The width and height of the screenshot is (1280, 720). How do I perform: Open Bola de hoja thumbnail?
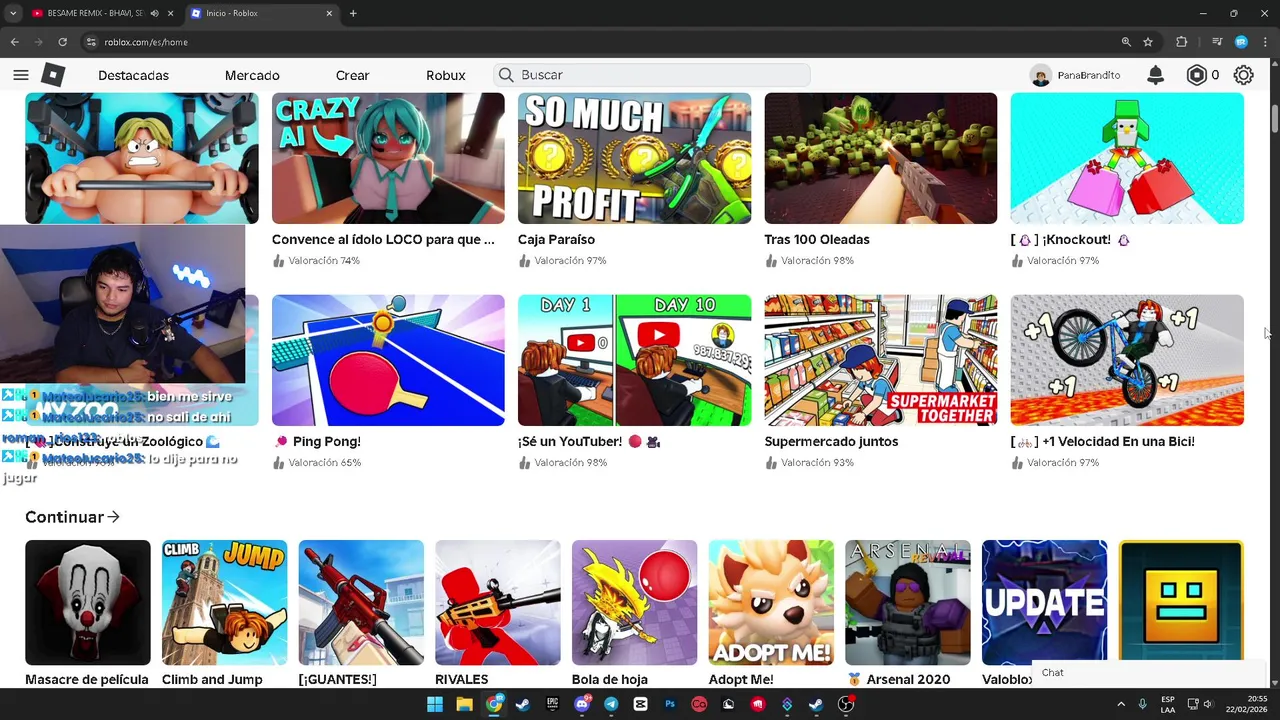point(634,602)
